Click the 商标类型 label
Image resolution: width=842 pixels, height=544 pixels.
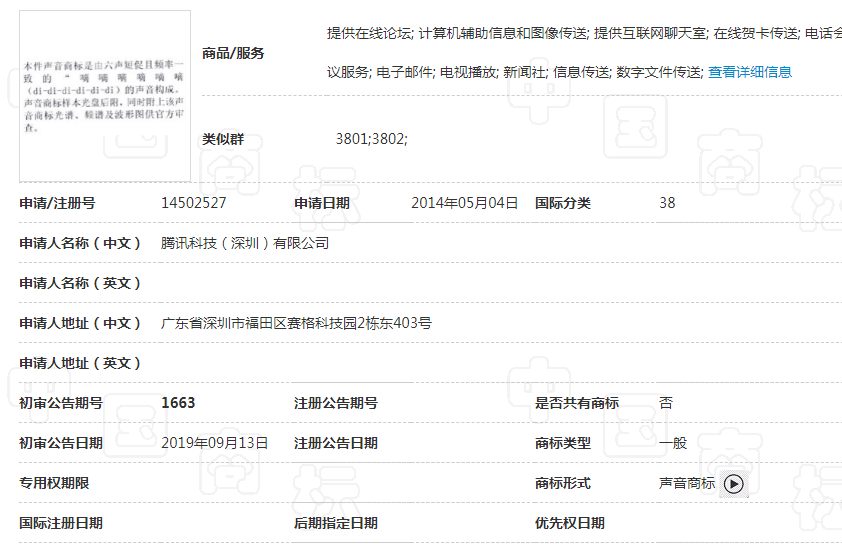click(563, 443)
